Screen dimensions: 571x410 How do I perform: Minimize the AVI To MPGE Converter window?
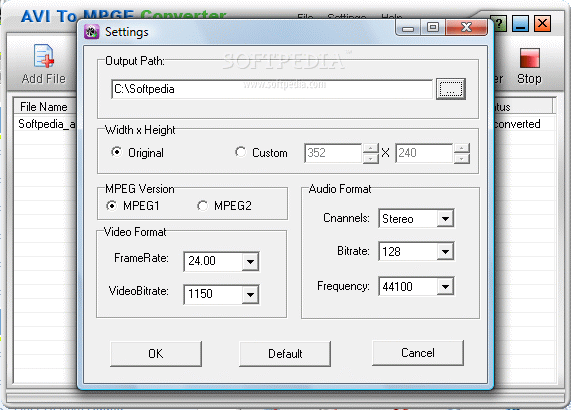tap(520, 24)
